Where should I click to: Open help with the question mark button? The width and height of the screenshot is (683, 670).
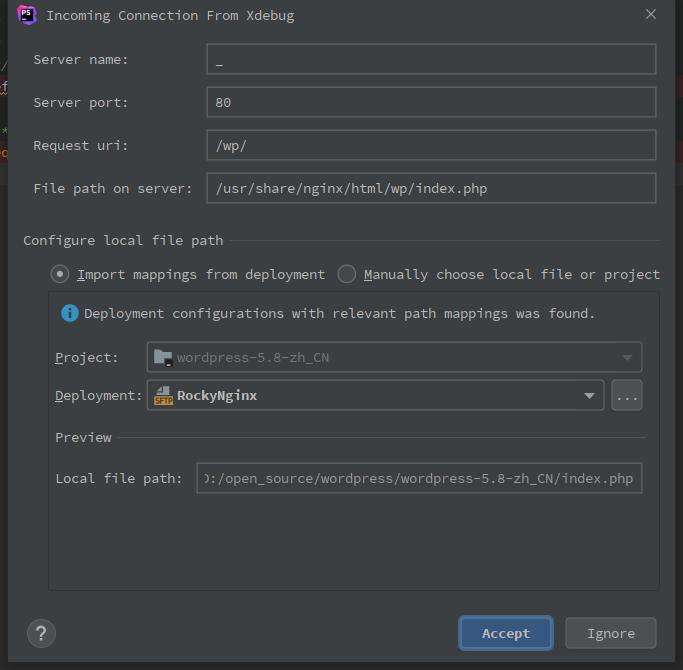click(41, 633)
